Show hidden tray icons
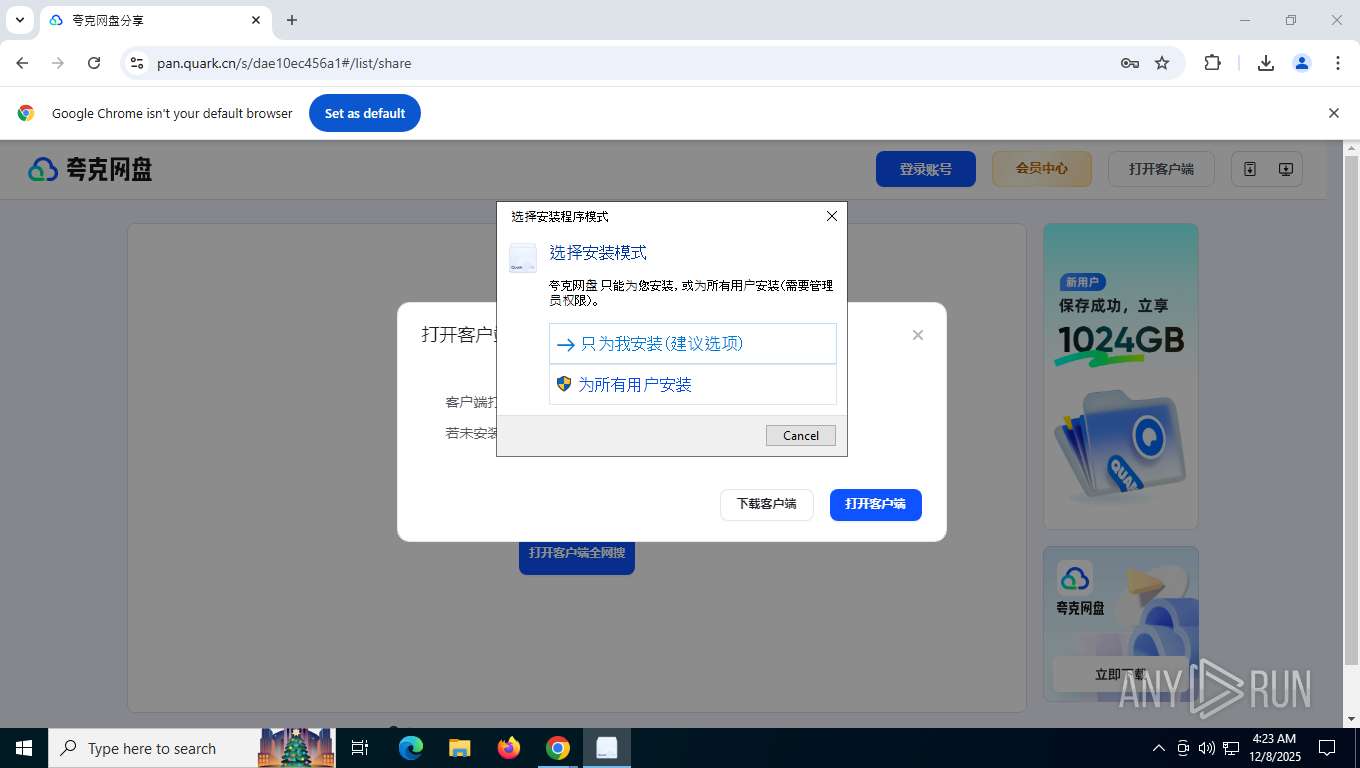Image resolution: width=1360 pixels, height=768 pixels. tap(1158, 748)
